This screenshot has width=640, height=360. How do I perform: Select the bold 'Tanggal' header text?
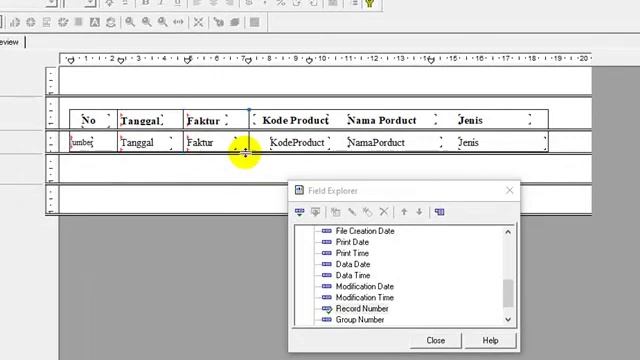pyautogui.click(x=141, y=120)
